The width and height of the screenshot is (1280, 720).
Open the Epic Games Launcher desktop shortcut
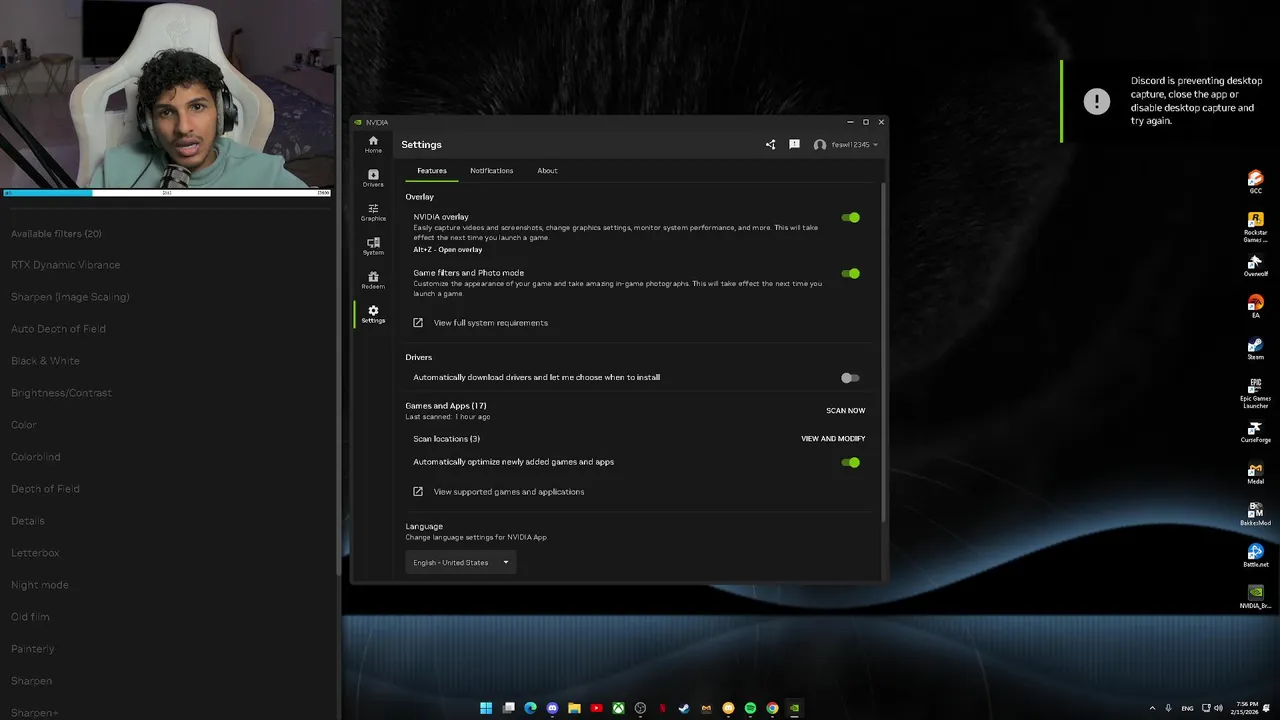pyautogui.click(x=1255, y=393)
